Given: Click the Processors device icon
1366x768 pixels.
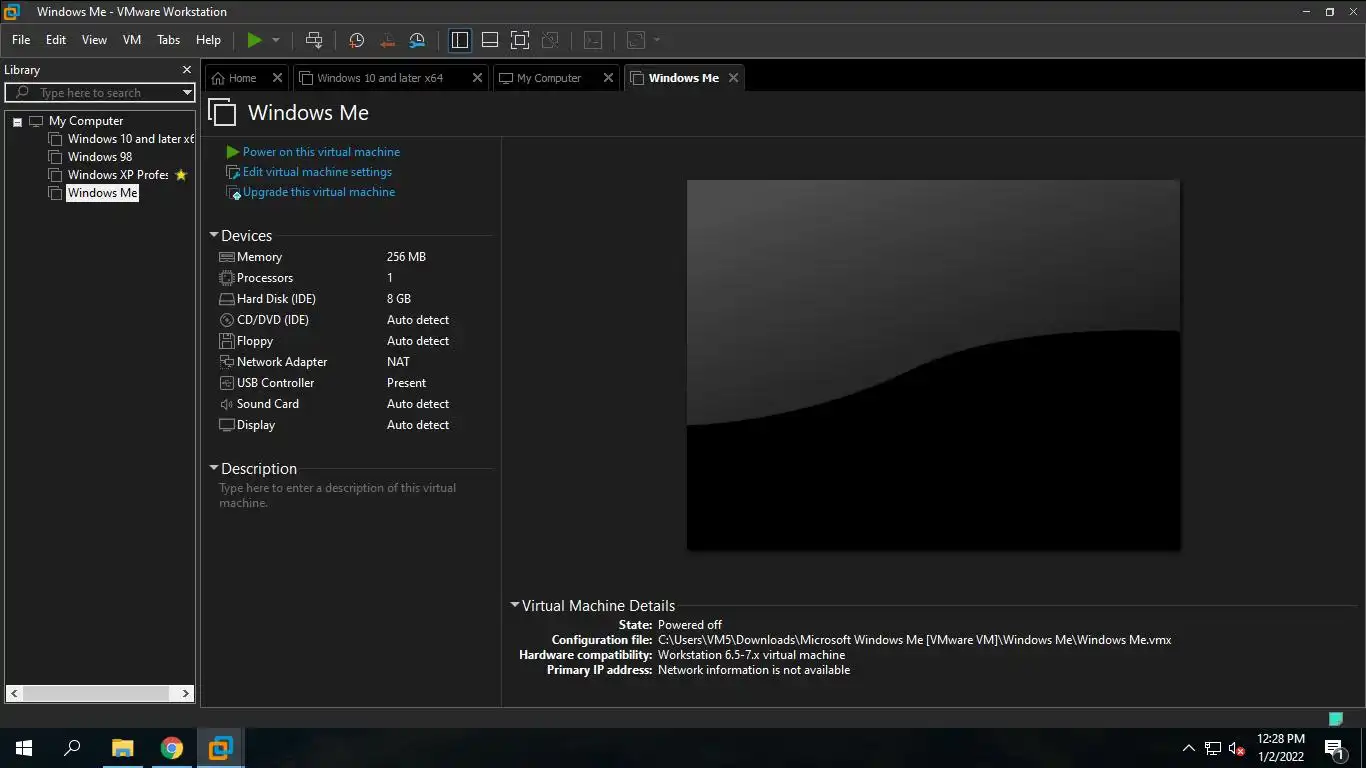Looking at the screenshot, I should [x=227, y=278].
